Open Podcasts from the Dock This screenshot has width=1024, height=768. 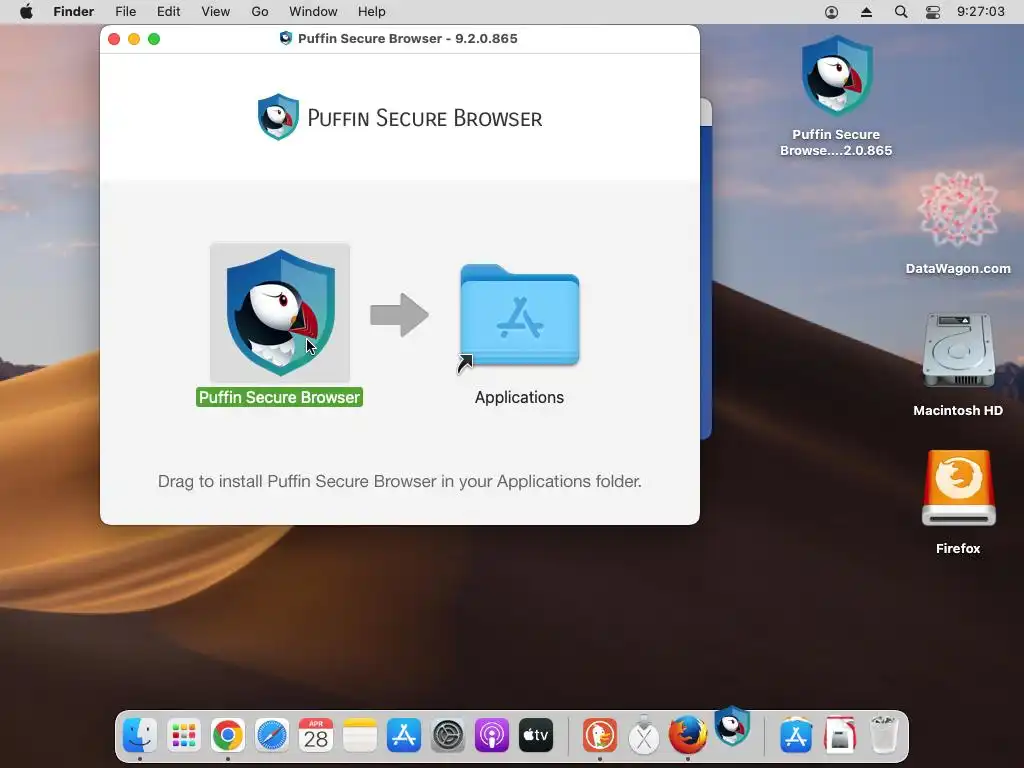pos(492,735)
